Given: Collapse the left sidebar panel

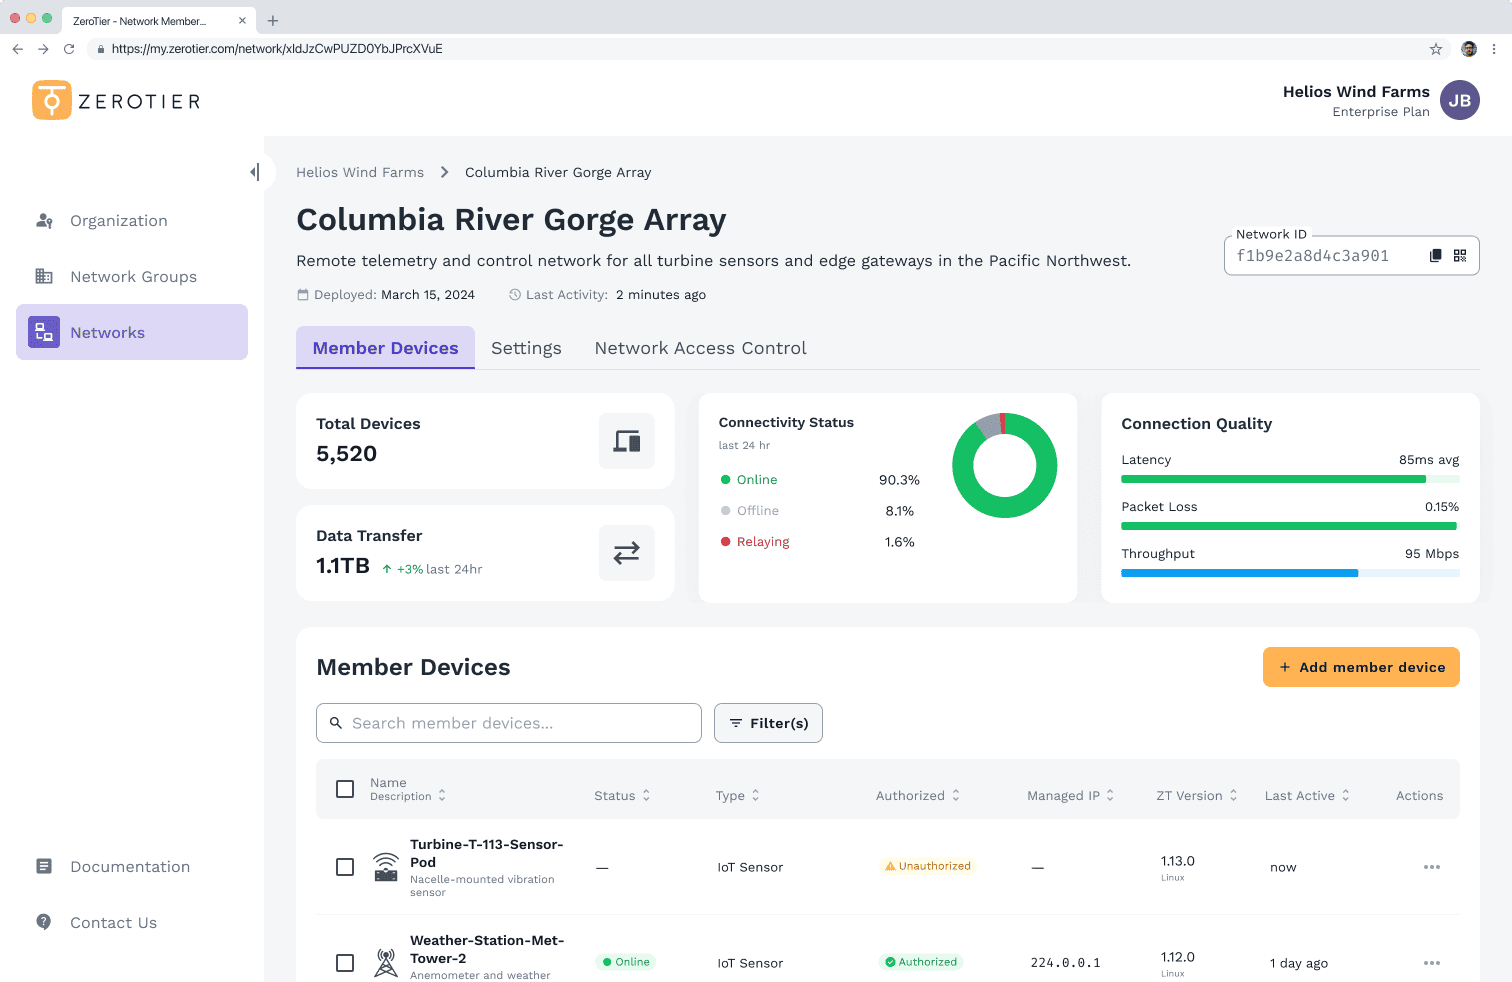Looking at the screenshot, I should (255, 172).
